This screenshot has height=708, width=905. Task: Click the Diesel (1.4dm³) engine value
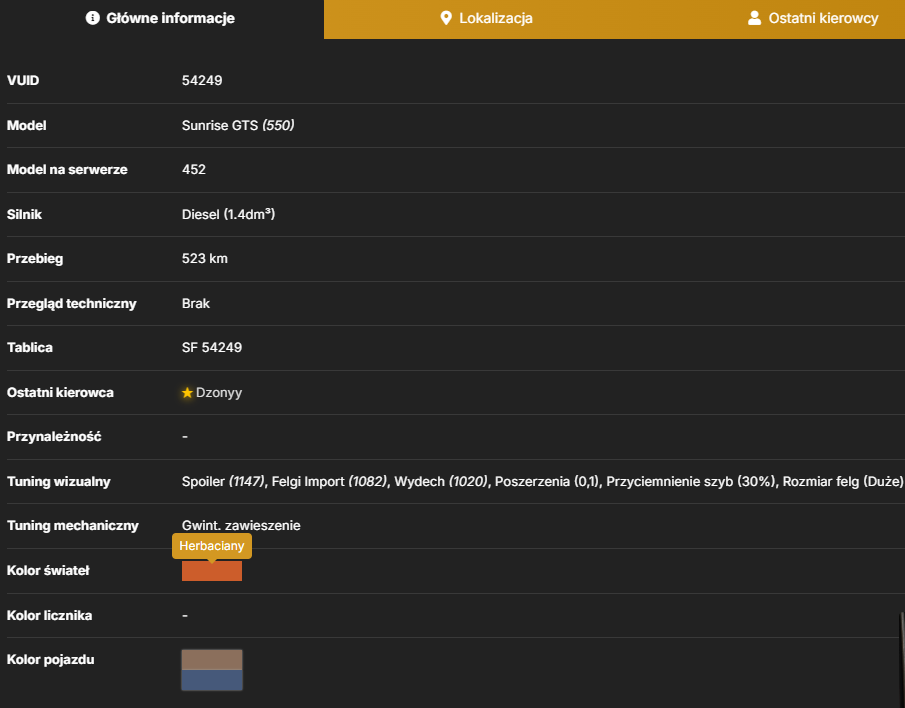click(229, 214)
